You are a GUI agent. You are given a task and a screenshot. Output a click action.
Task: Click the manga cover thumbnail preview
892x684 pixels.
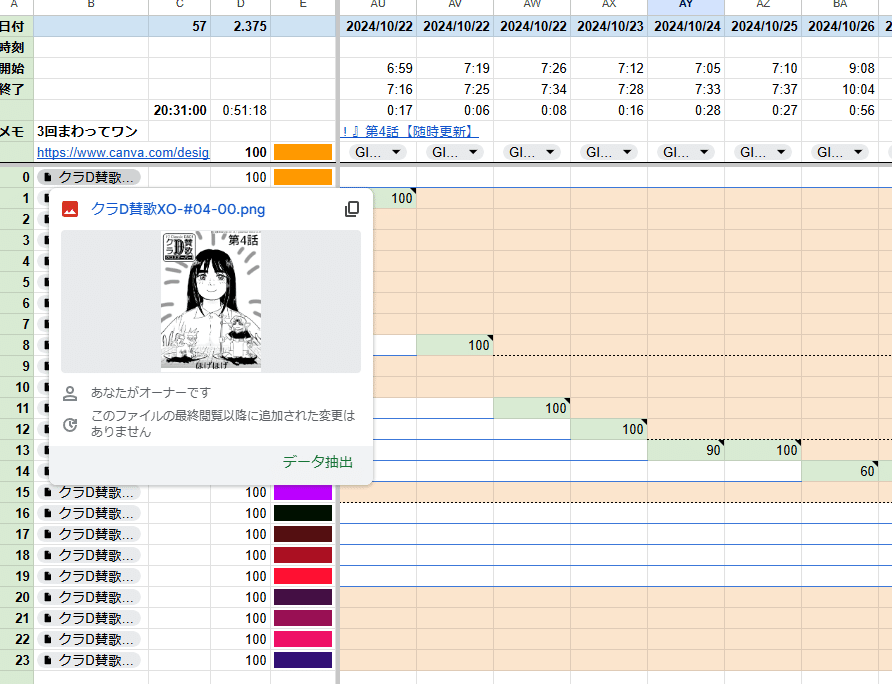(x=211, y=301)
